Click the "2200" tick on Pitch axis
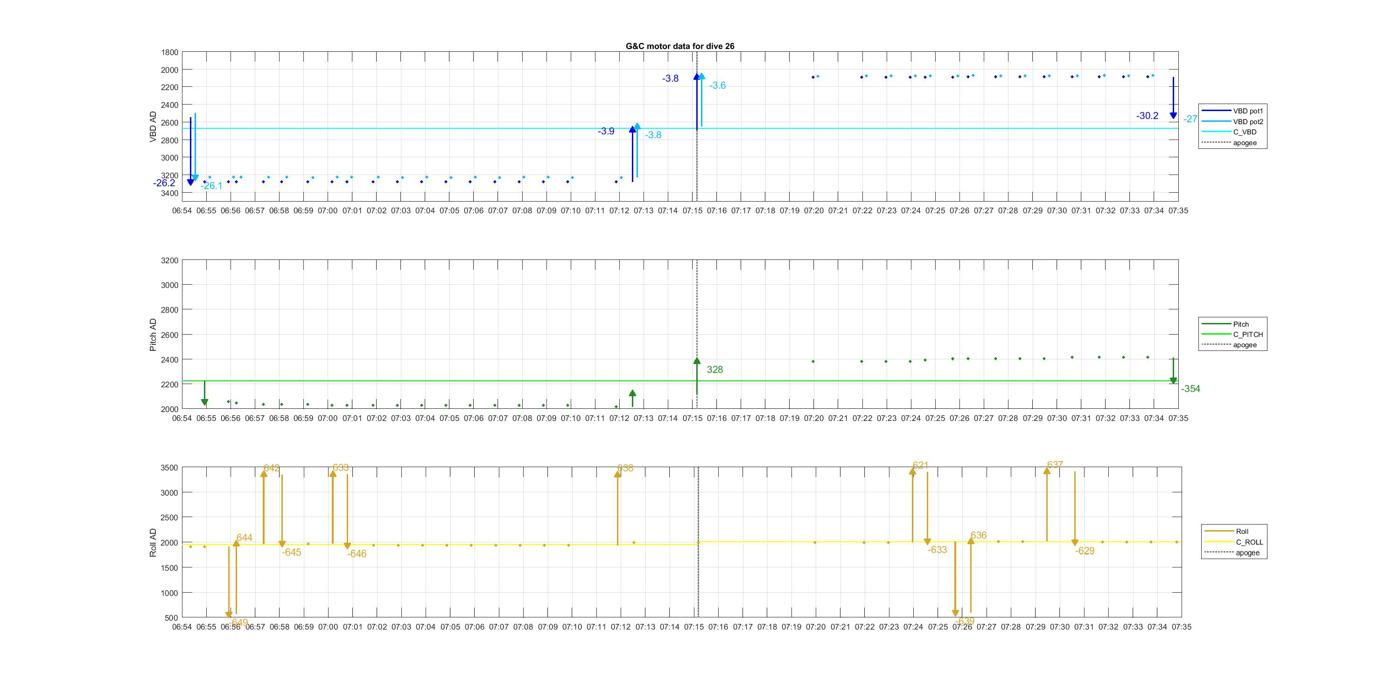The height and width of the screenshot is (693, 1400). pyautogui.click(x=170, y=384)
